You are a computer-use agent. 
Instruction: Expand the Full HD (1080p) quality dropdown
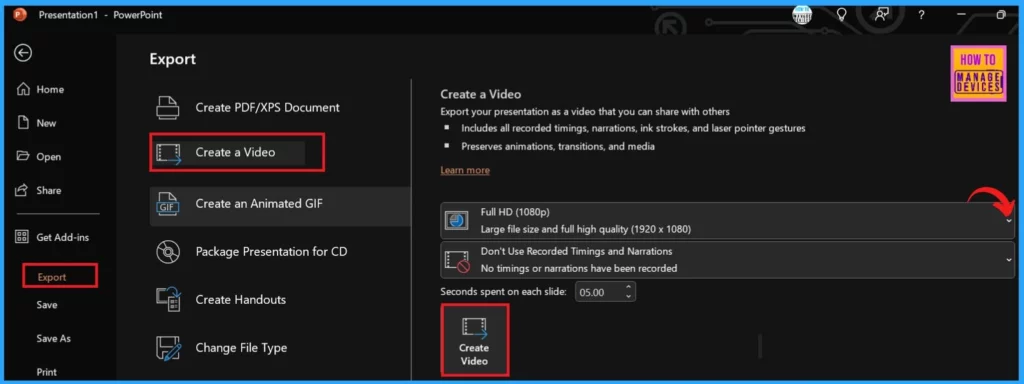click(x=728, y=221)
